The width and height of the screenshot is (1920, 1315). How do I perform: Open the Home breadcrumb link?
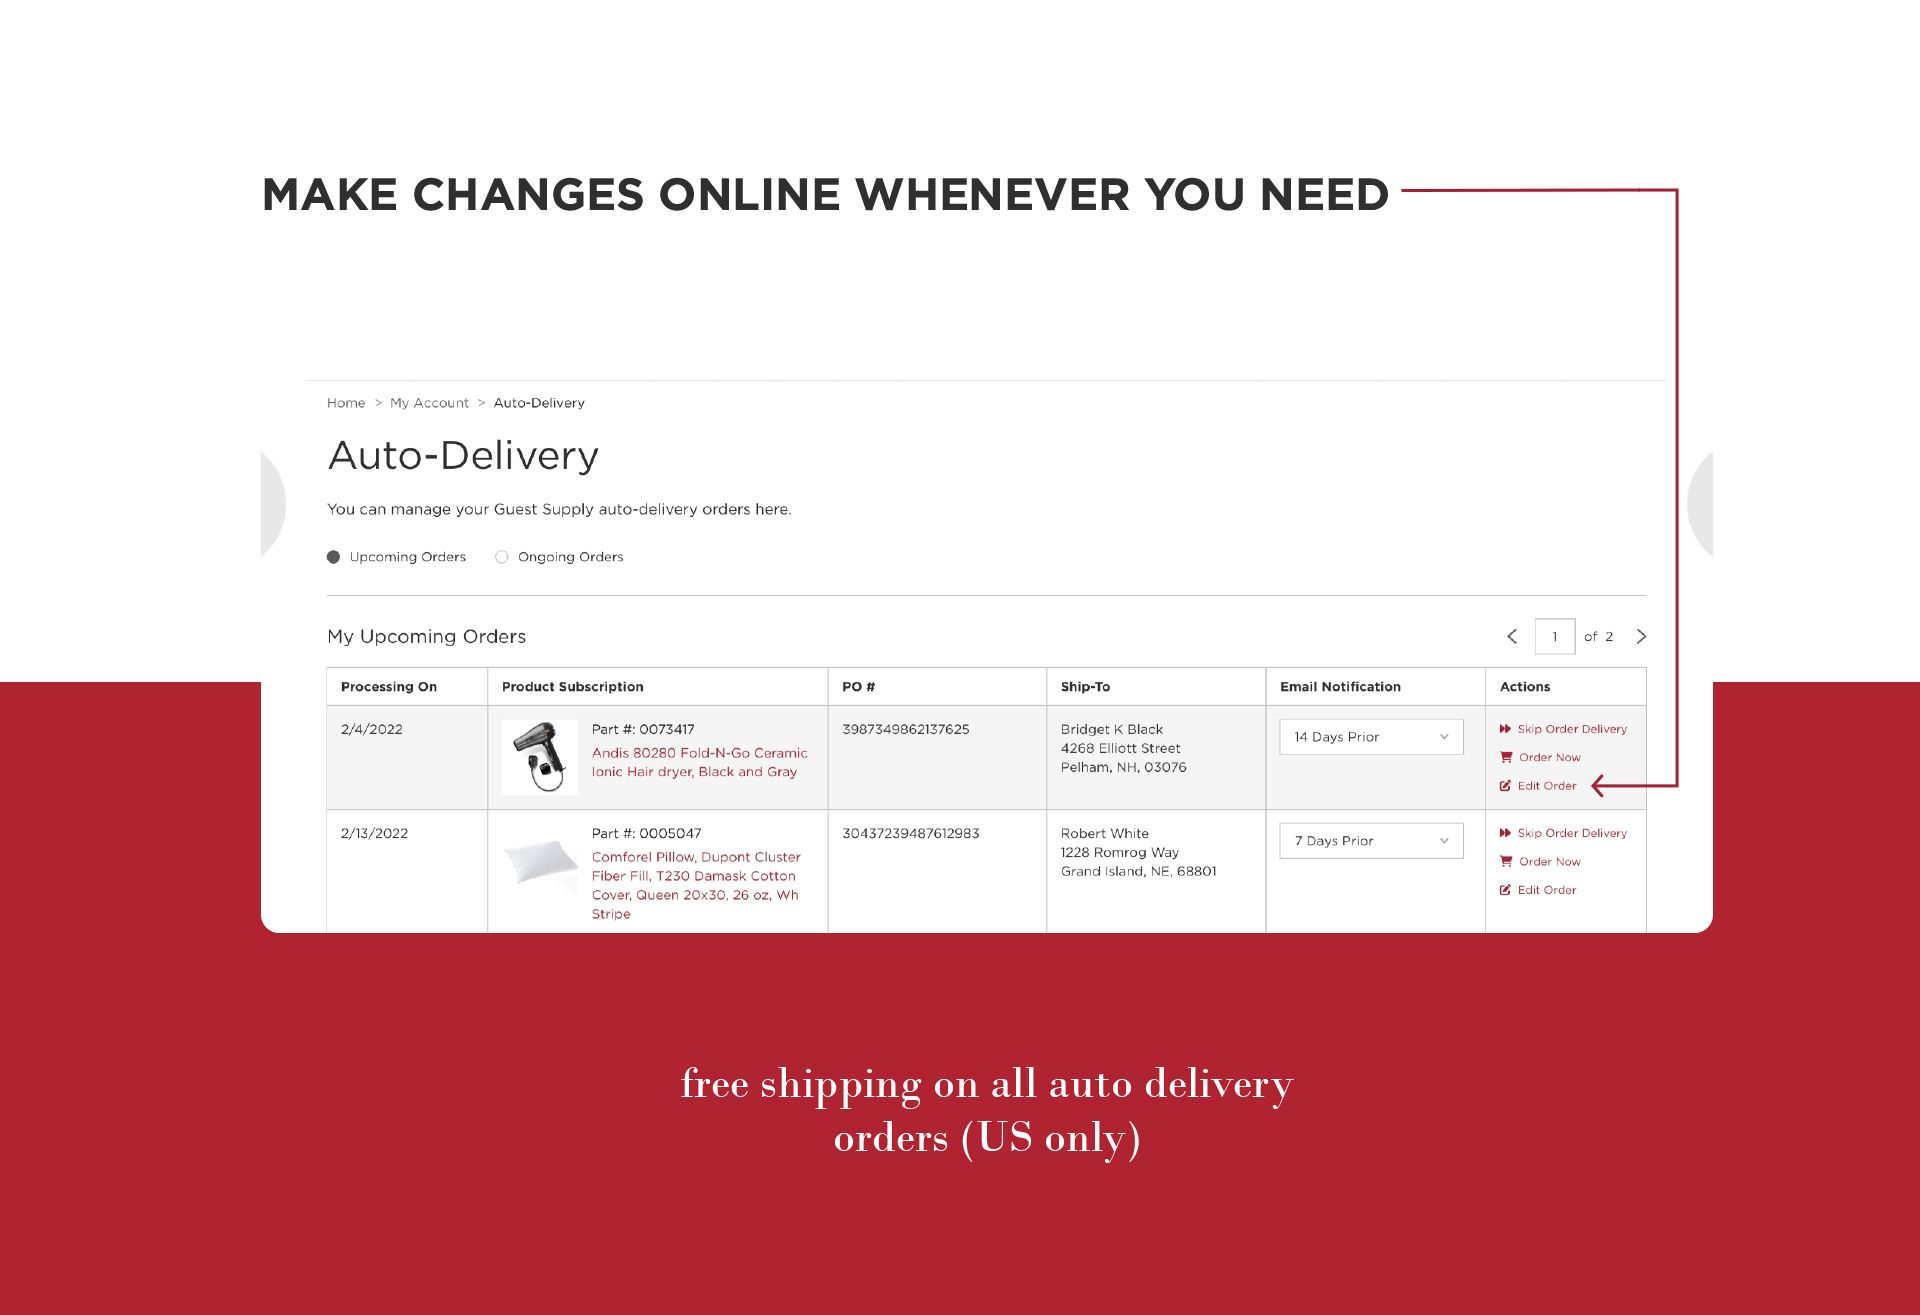point(346,402)
